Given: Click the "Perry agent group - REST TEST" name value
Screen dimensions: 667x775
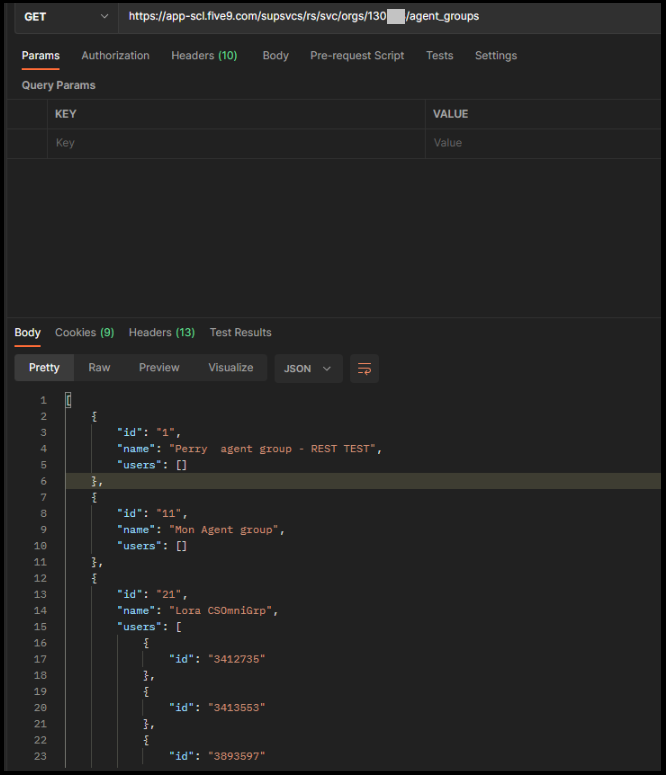Looking at the screenshot, I should click(272, 449).
